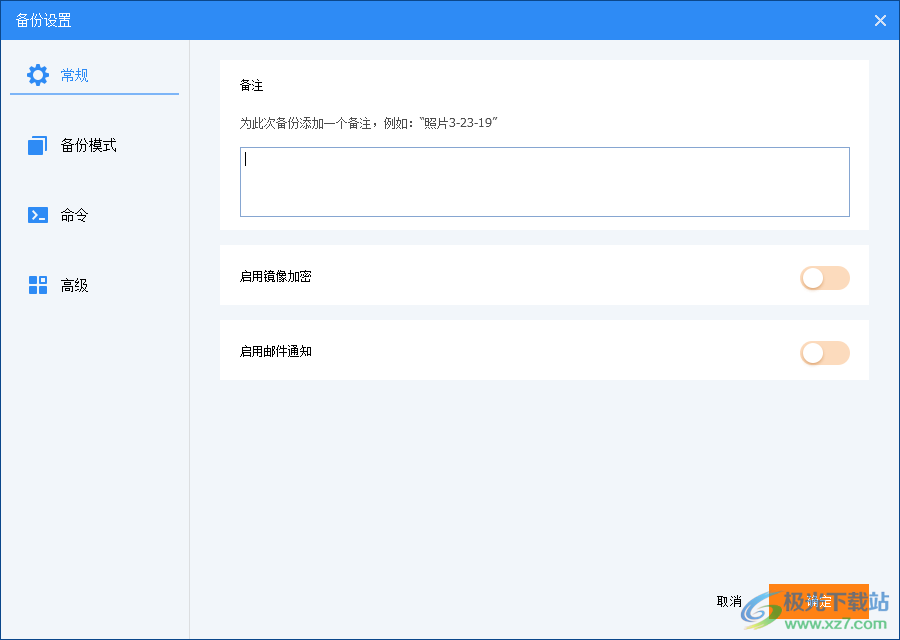Confirm with the orange 确定 button
Image resolution: width=900 pixels, height=640 pixels.
(818, 602)
